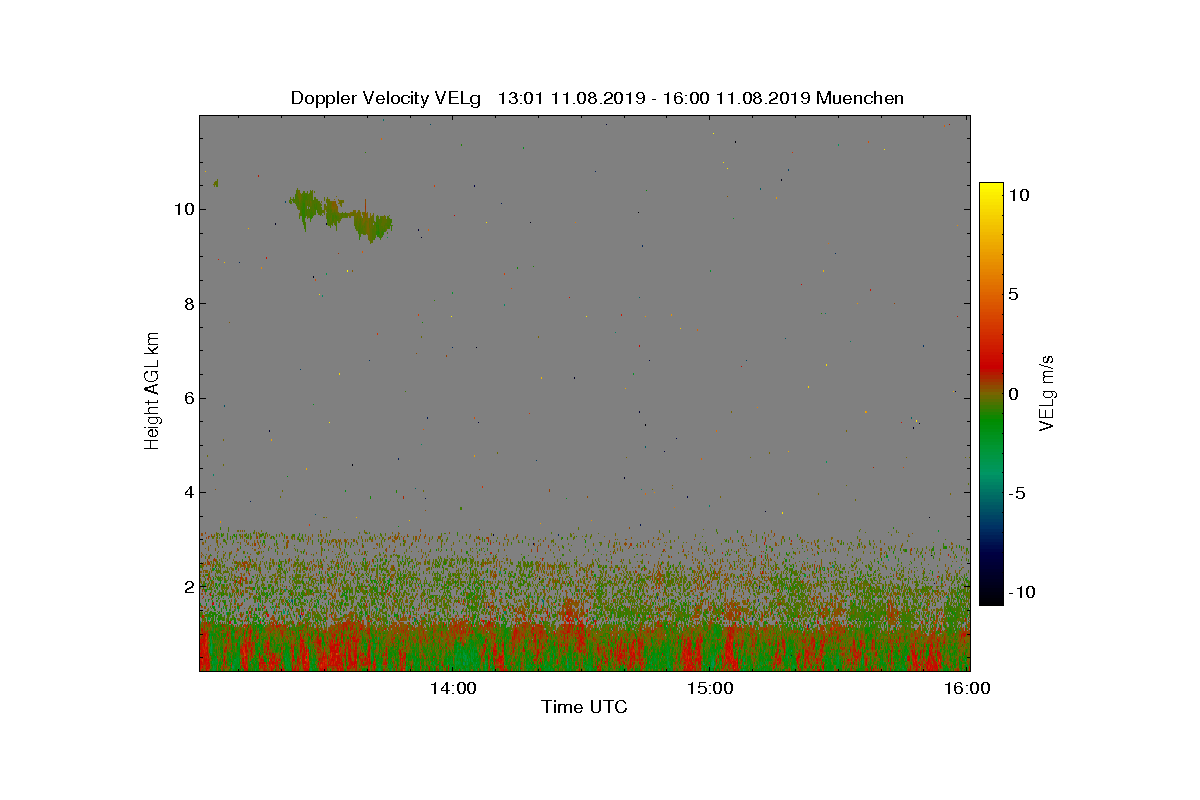Click the "15:00" time tick label
1200x800 pixels.
[x=712, y=688]
